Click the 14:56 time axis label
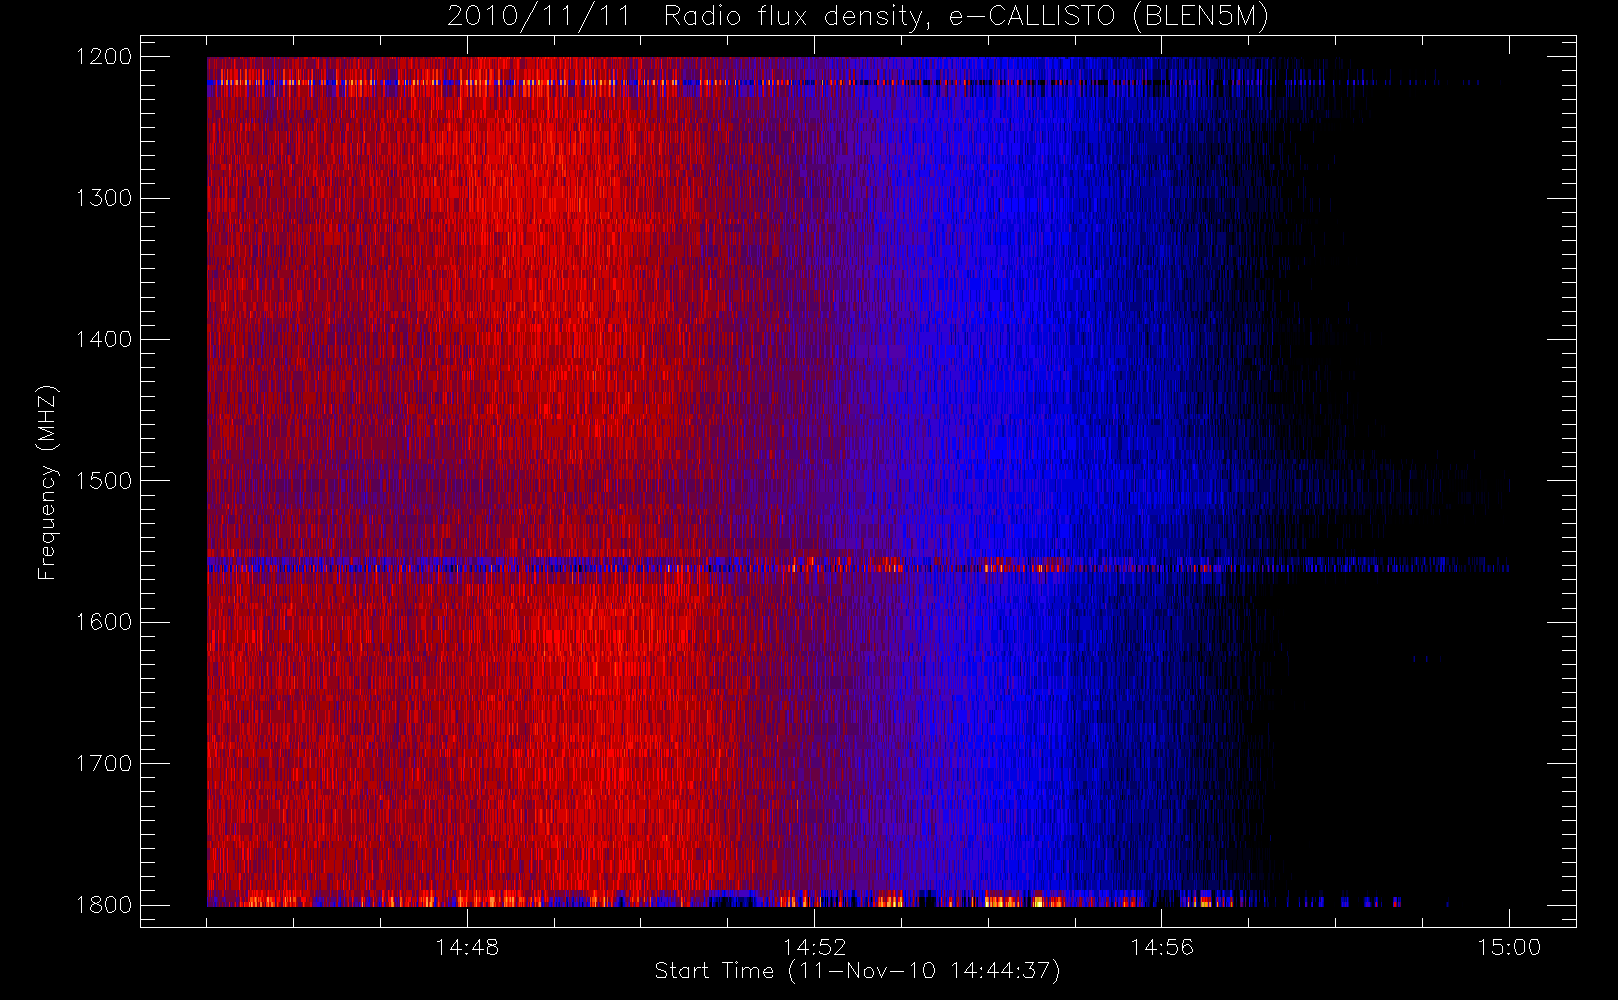 [x=1161, y=947]
